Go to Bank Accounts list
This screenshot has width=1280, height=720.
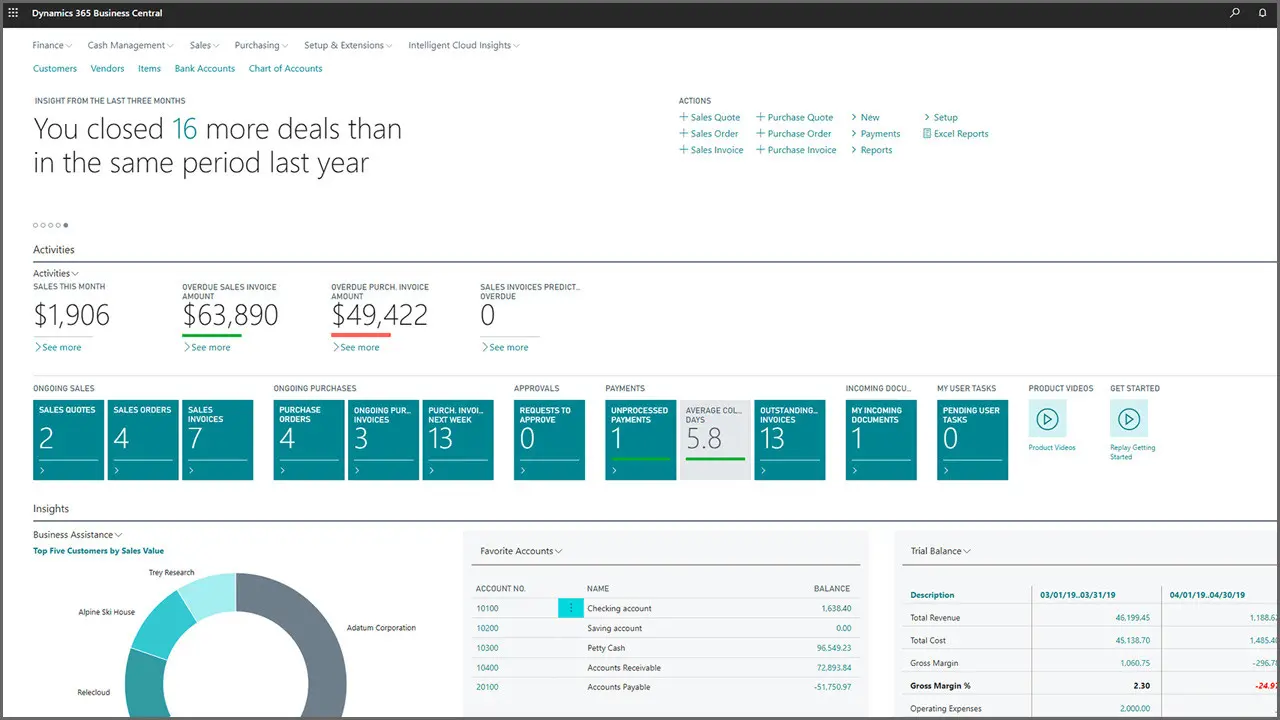pyautogui.click(x=205, y=69)
